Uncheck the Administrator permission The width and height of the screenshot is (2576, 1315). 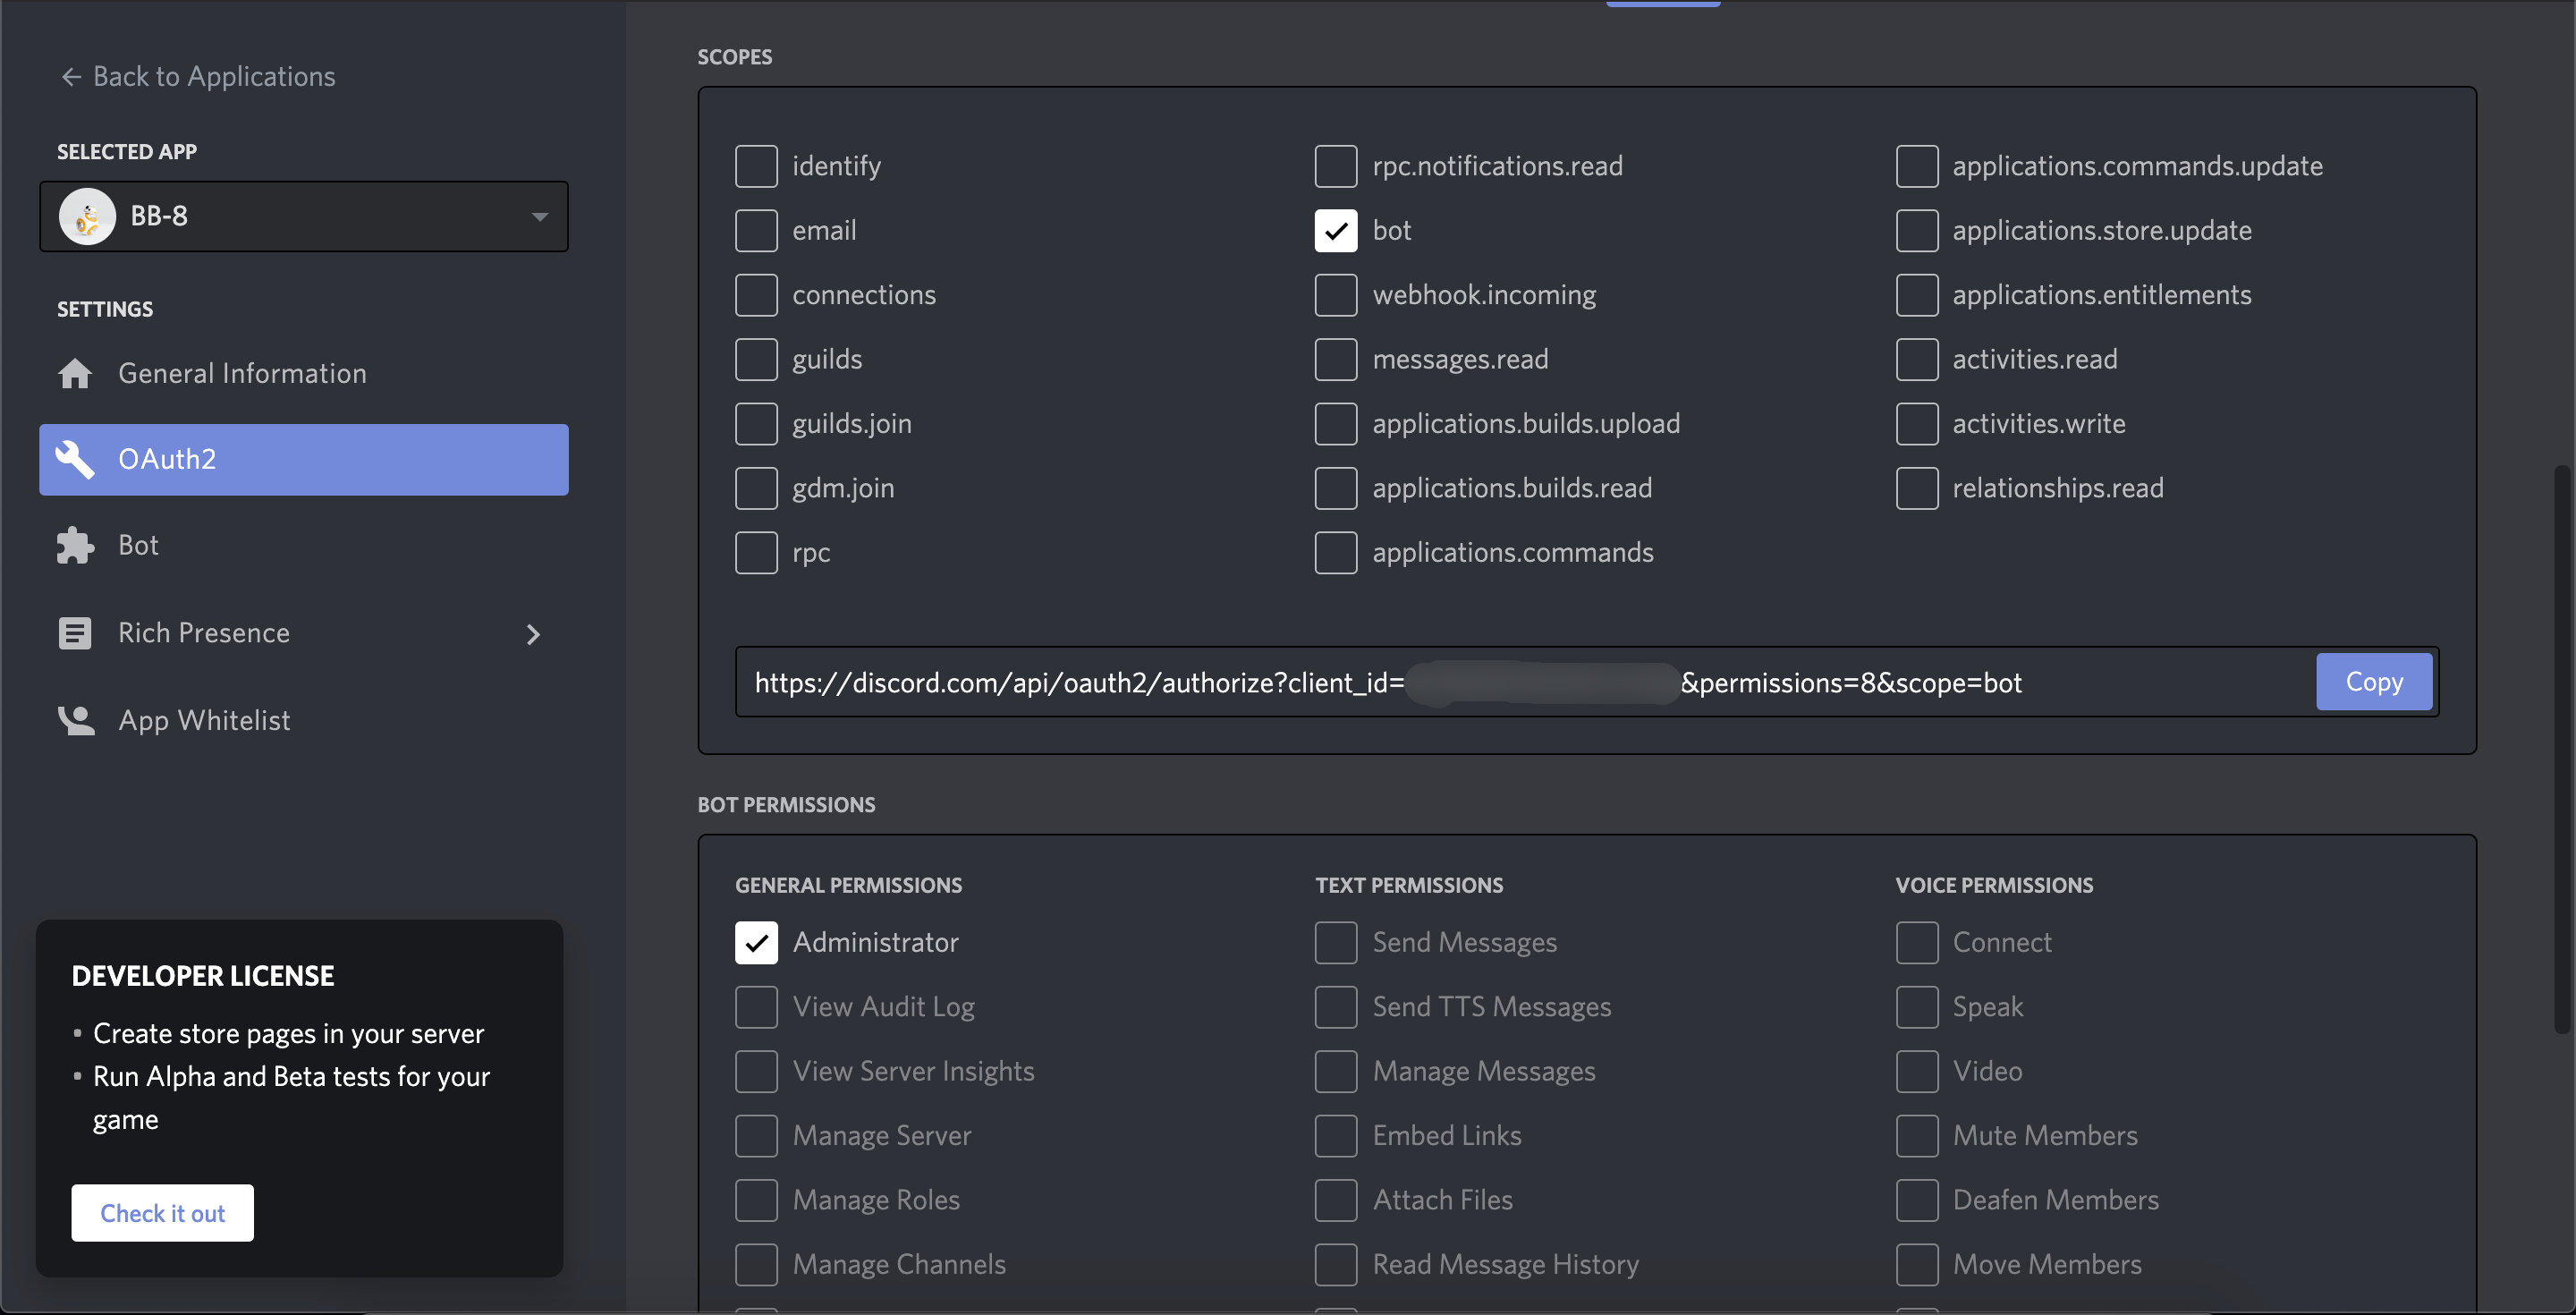(756, 942)
